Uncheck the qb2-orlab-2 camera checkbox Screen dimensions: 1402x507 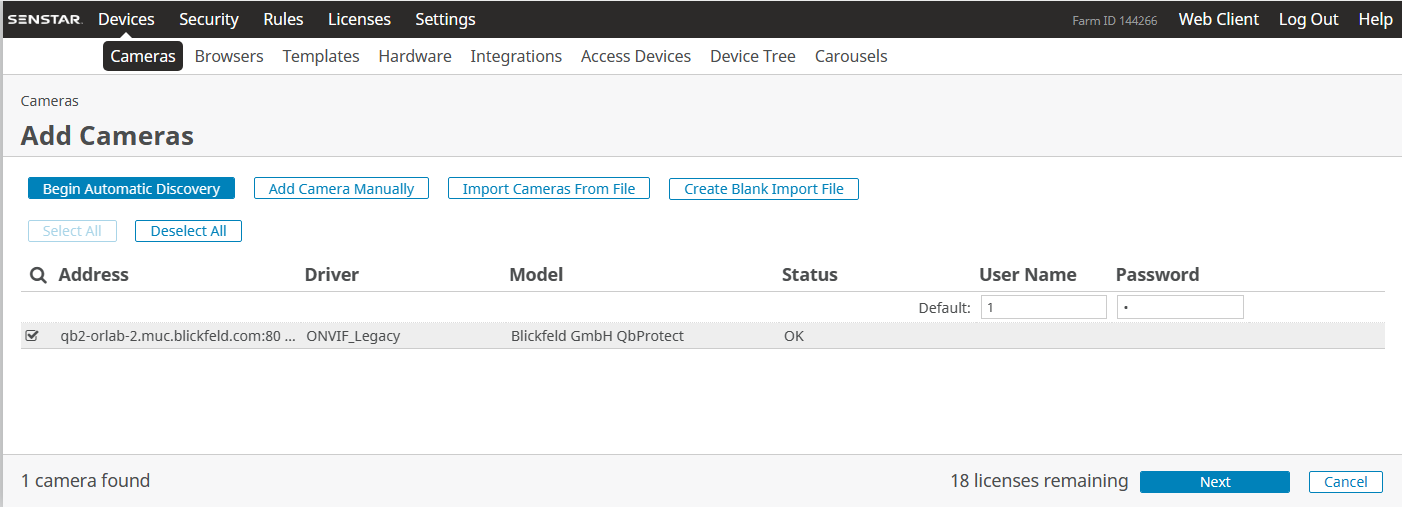(32, 336)
